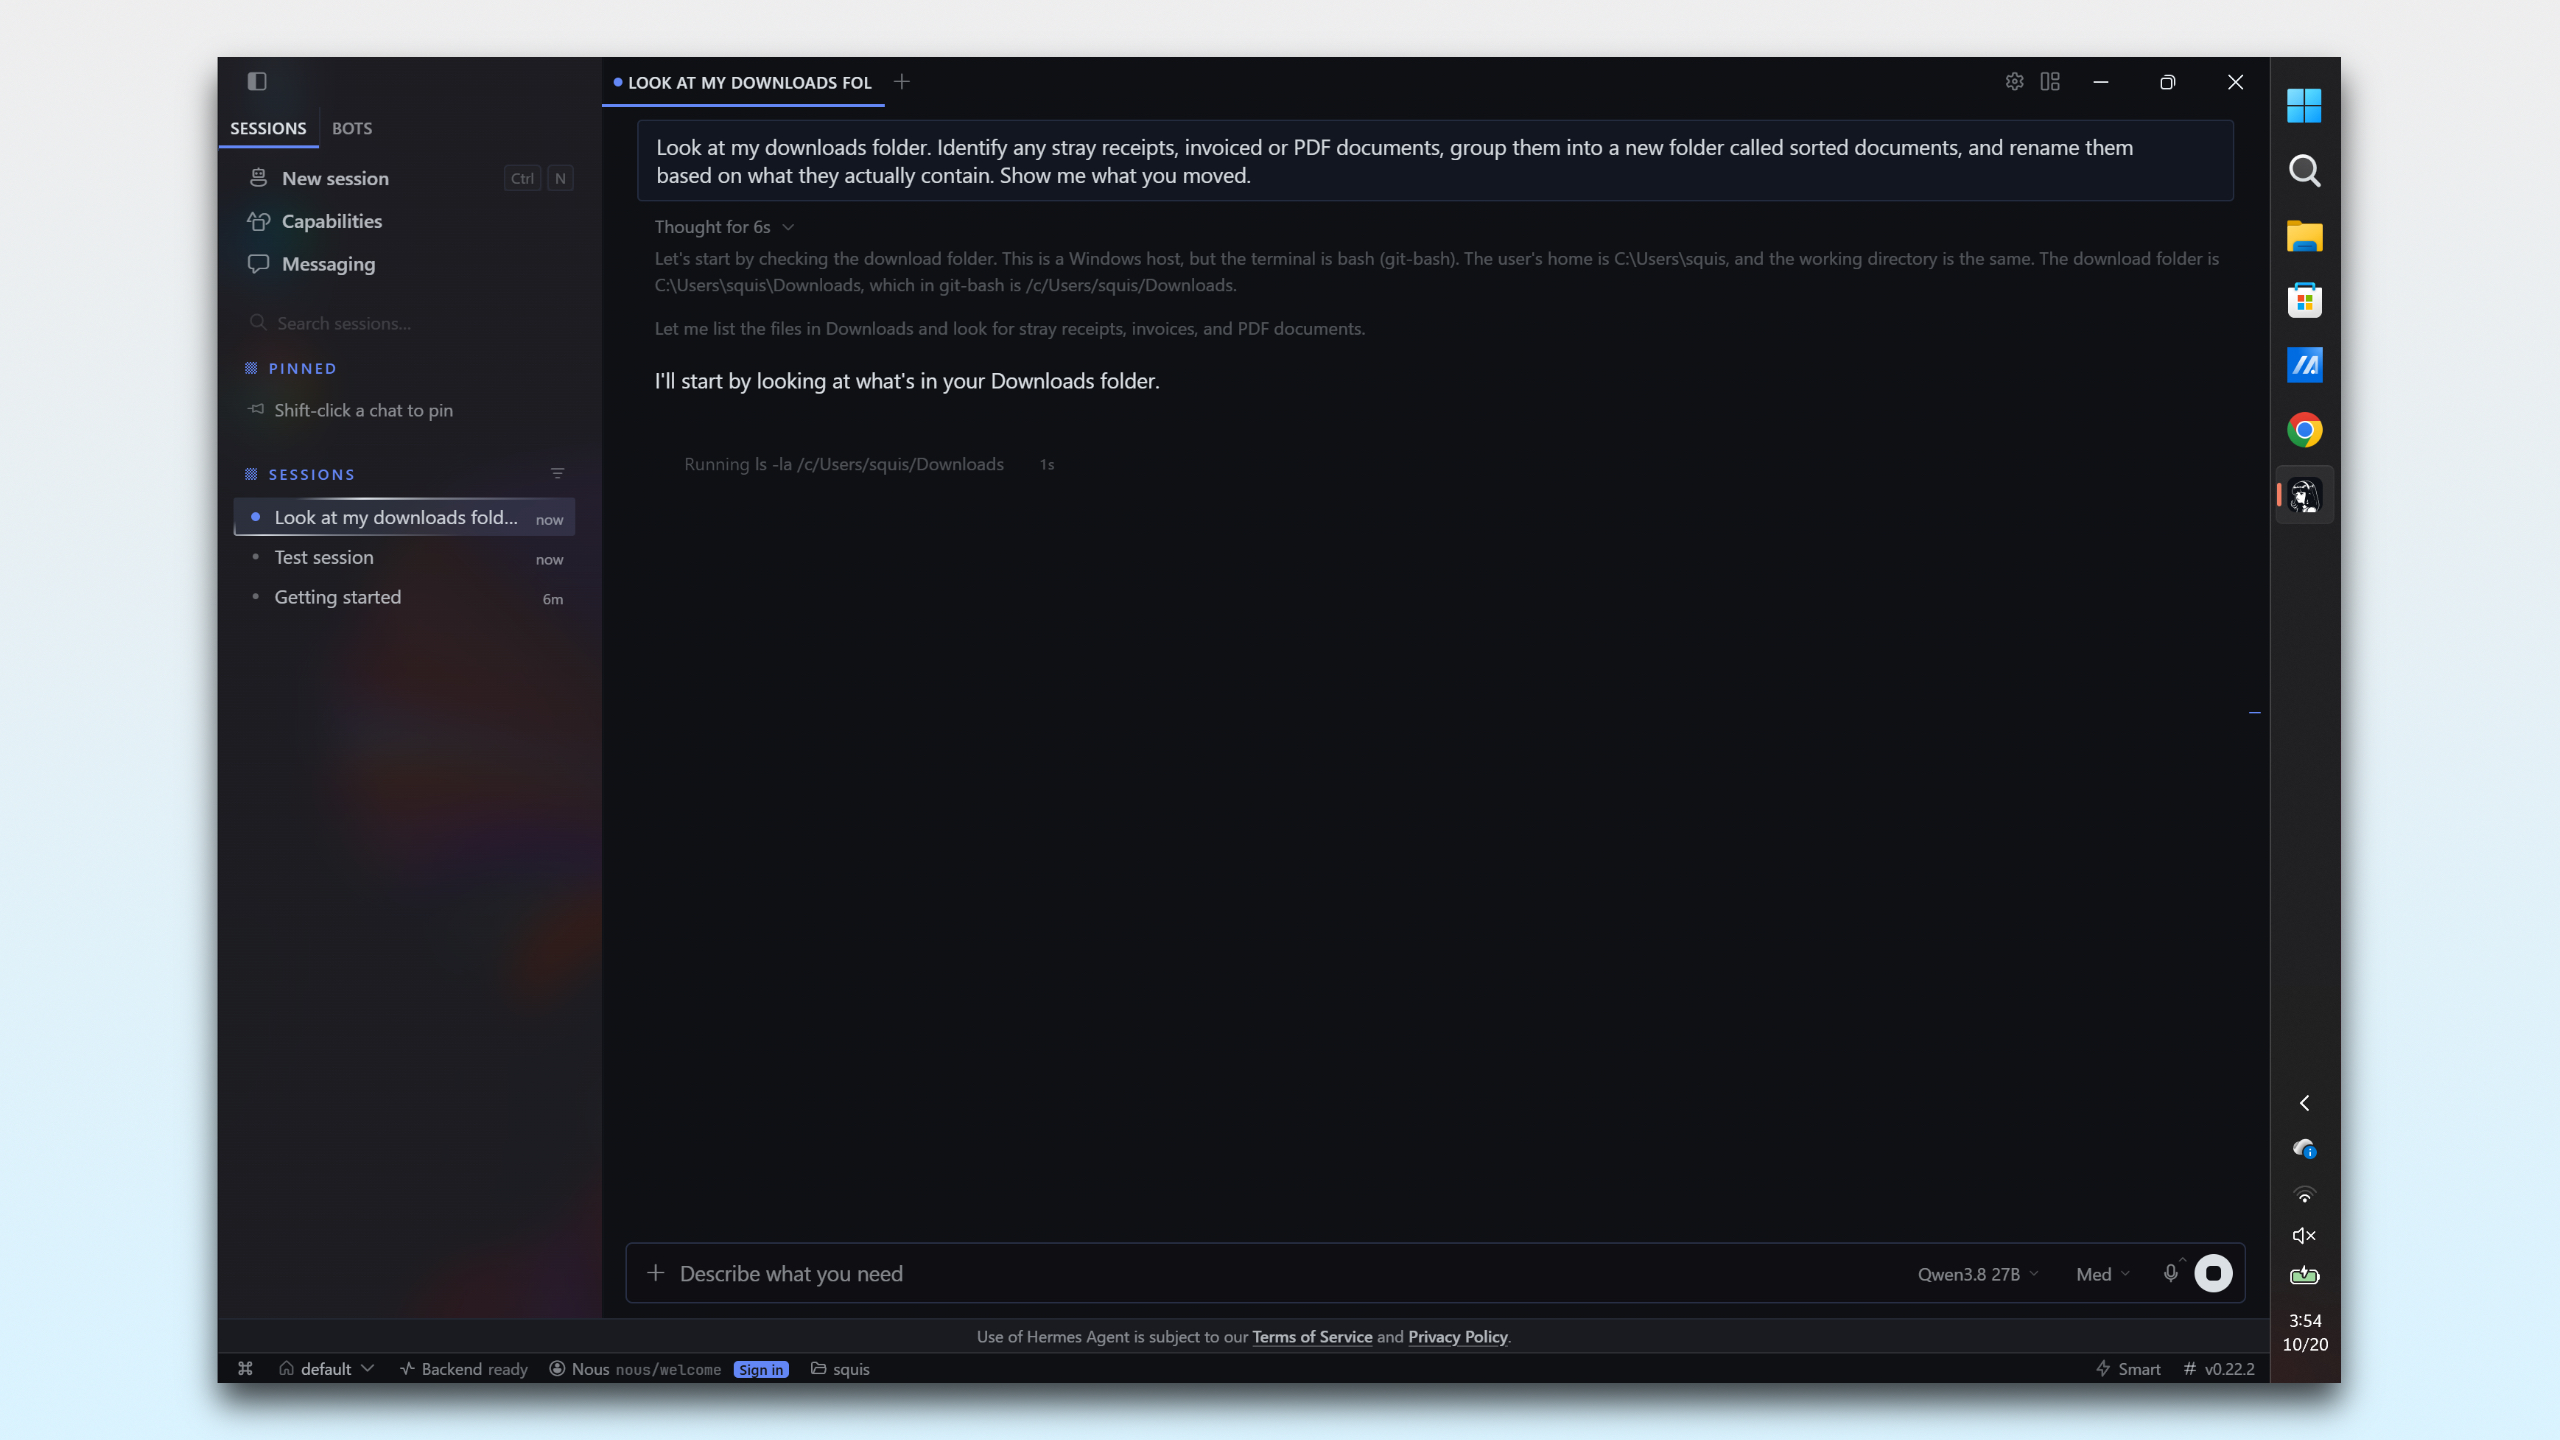Click the microphone voice input icon
This screenshot has width=2560, height=1440.
click(2170, 1273)
